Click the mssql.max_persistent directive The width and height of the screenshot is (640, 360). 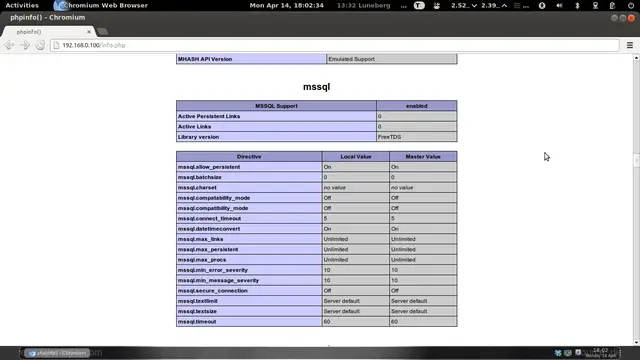coord(208,249)
